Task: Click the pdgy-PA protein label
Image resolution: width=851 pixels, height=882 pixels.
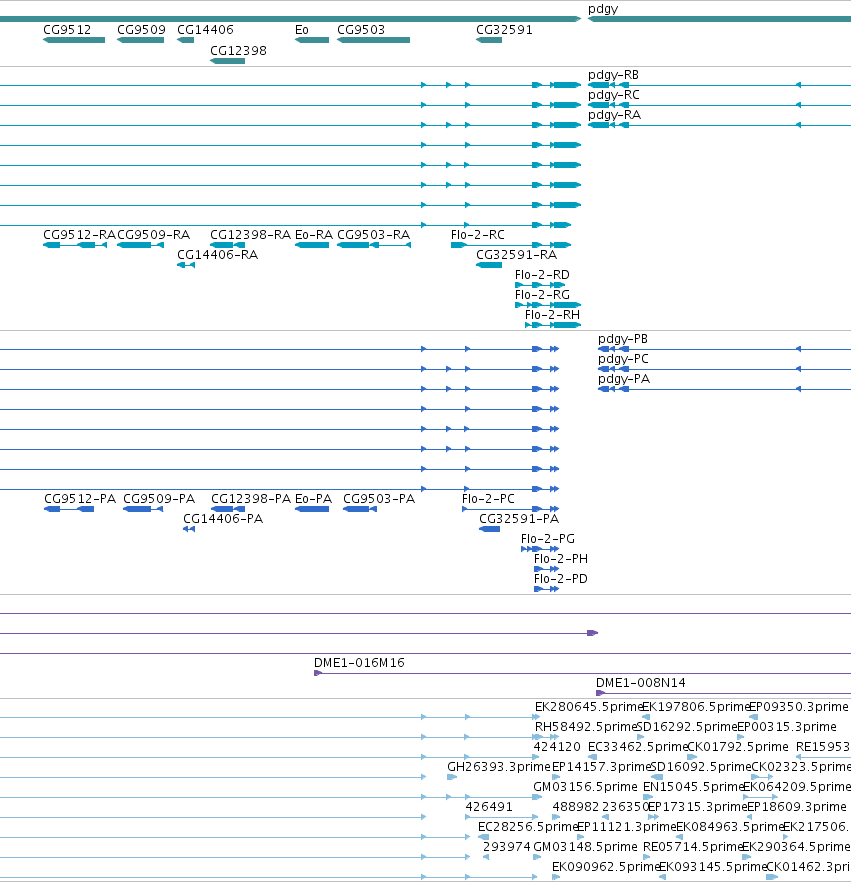Action: 624,379
